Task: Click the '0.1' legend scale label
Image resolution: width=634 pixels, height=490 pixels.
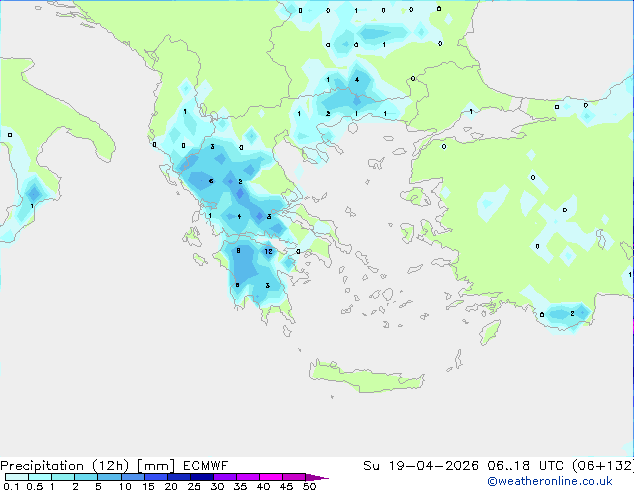Action: [11, 486]
